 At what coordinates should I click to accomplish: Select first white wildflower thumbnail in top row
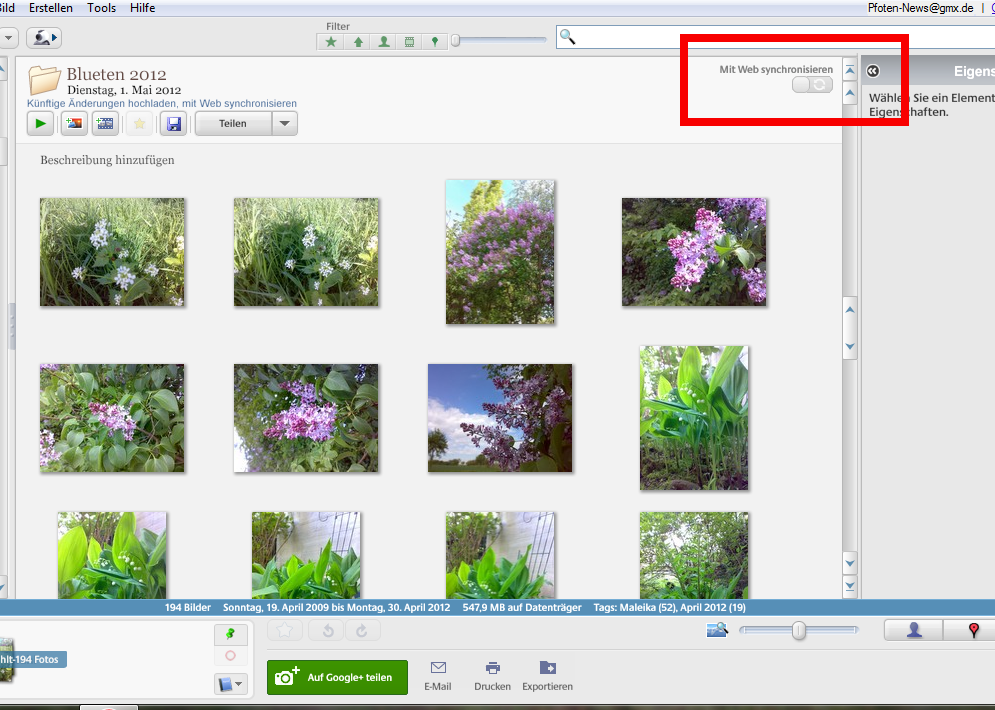pyautogui.click(x=112, y=252)
